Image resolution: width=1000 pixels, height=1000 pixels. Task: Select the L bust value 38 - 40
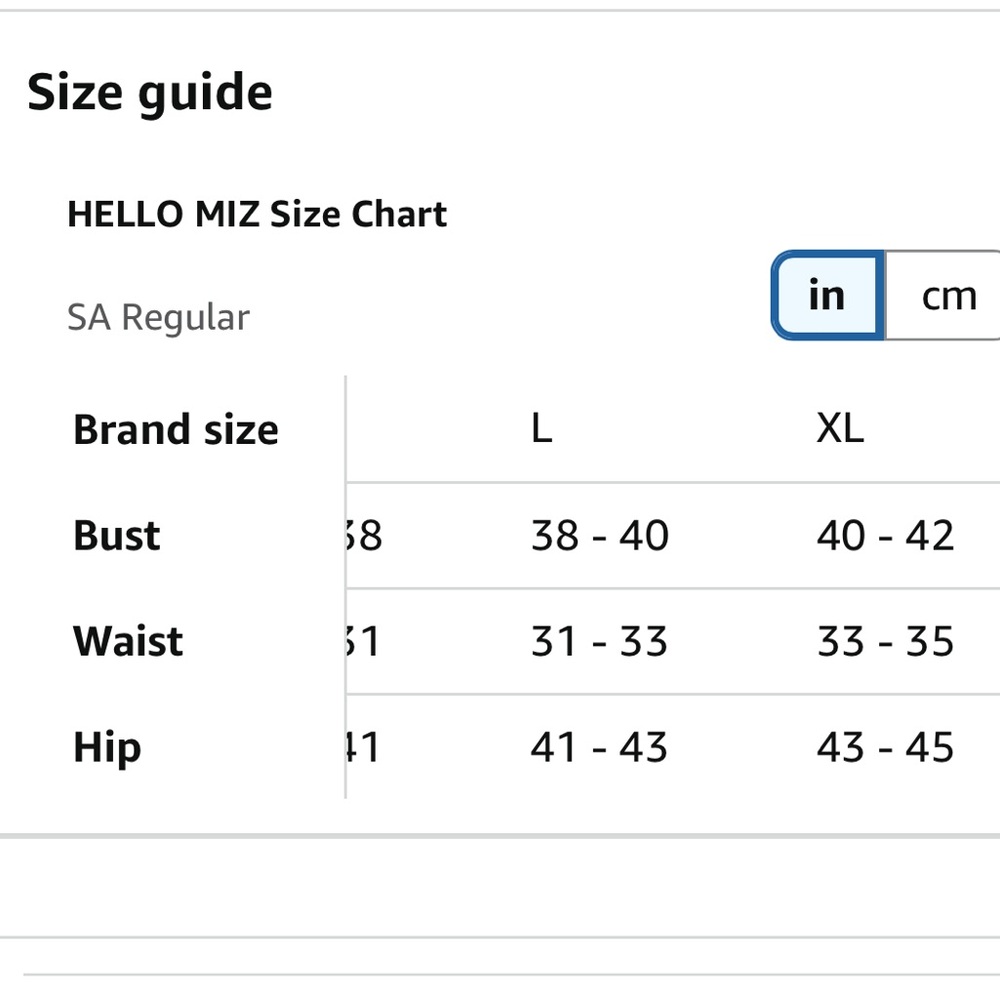pyautogui.click(x=599, y=536)
